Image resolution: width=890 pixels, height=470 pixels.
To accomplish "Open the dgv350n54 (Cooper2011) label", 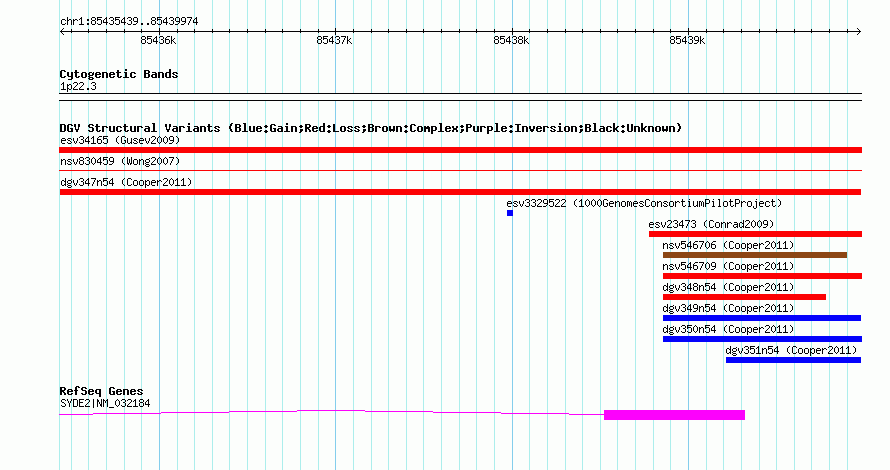I will tap(728, 329).
